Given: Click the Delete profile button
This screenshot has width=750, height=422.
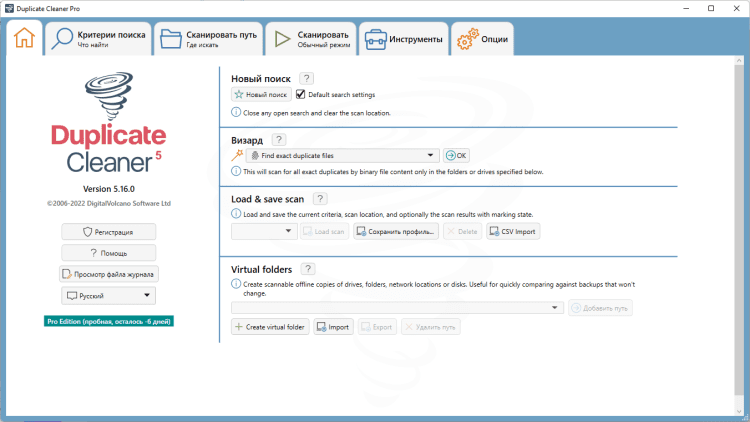Looking at the screenshot, I should 462,232.
